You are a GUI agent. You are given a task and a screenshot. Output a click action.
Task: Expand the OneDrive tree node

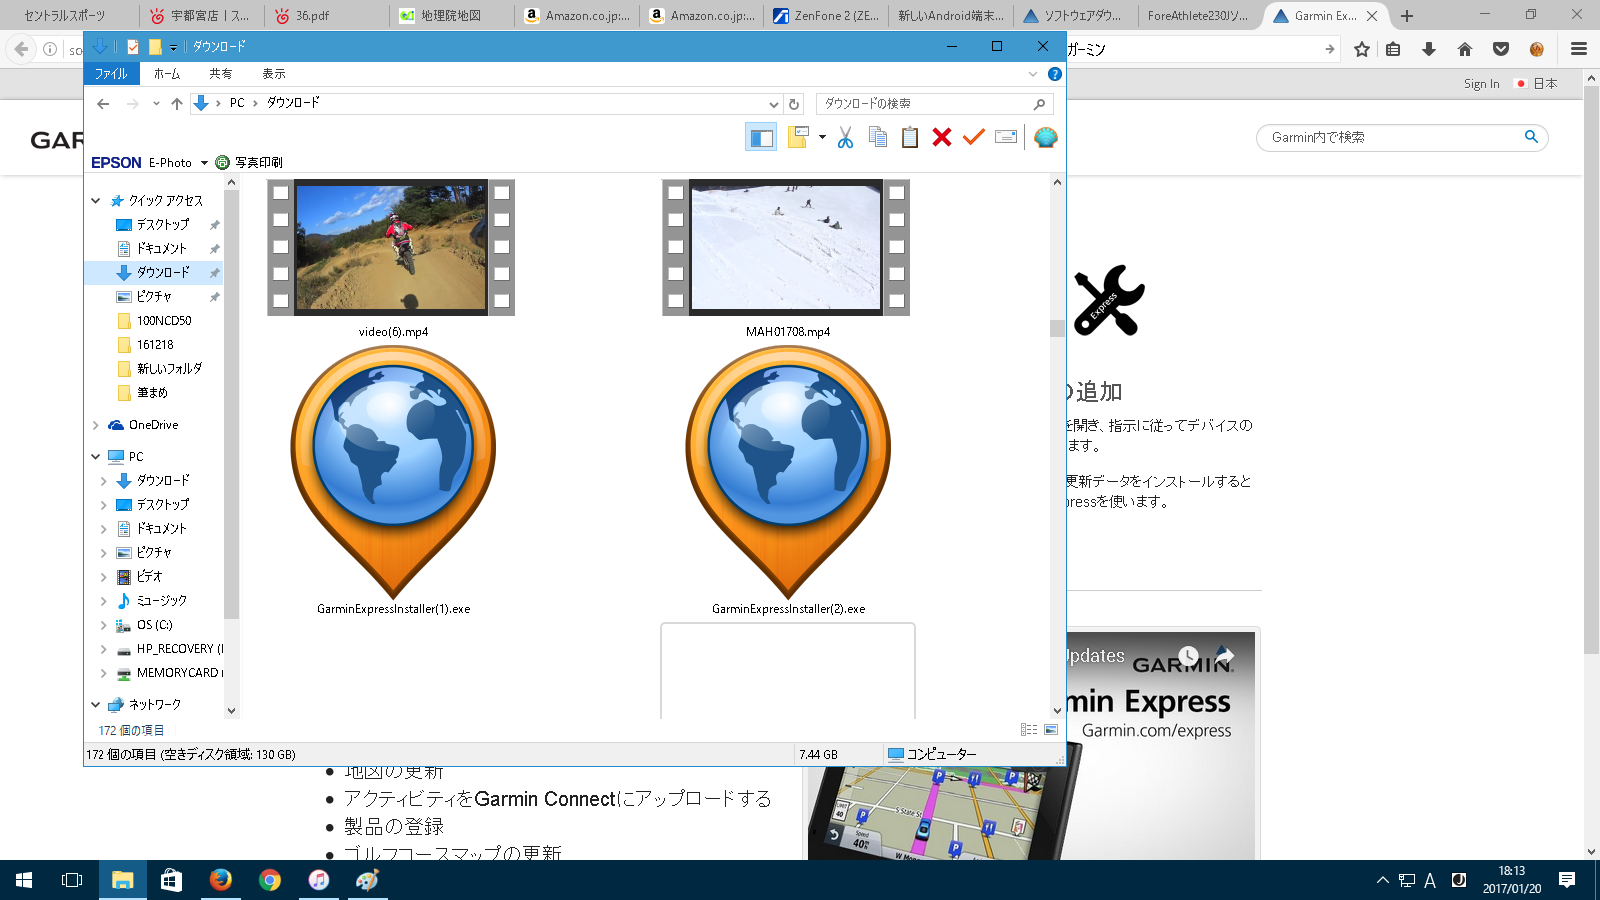click(96, 425)
